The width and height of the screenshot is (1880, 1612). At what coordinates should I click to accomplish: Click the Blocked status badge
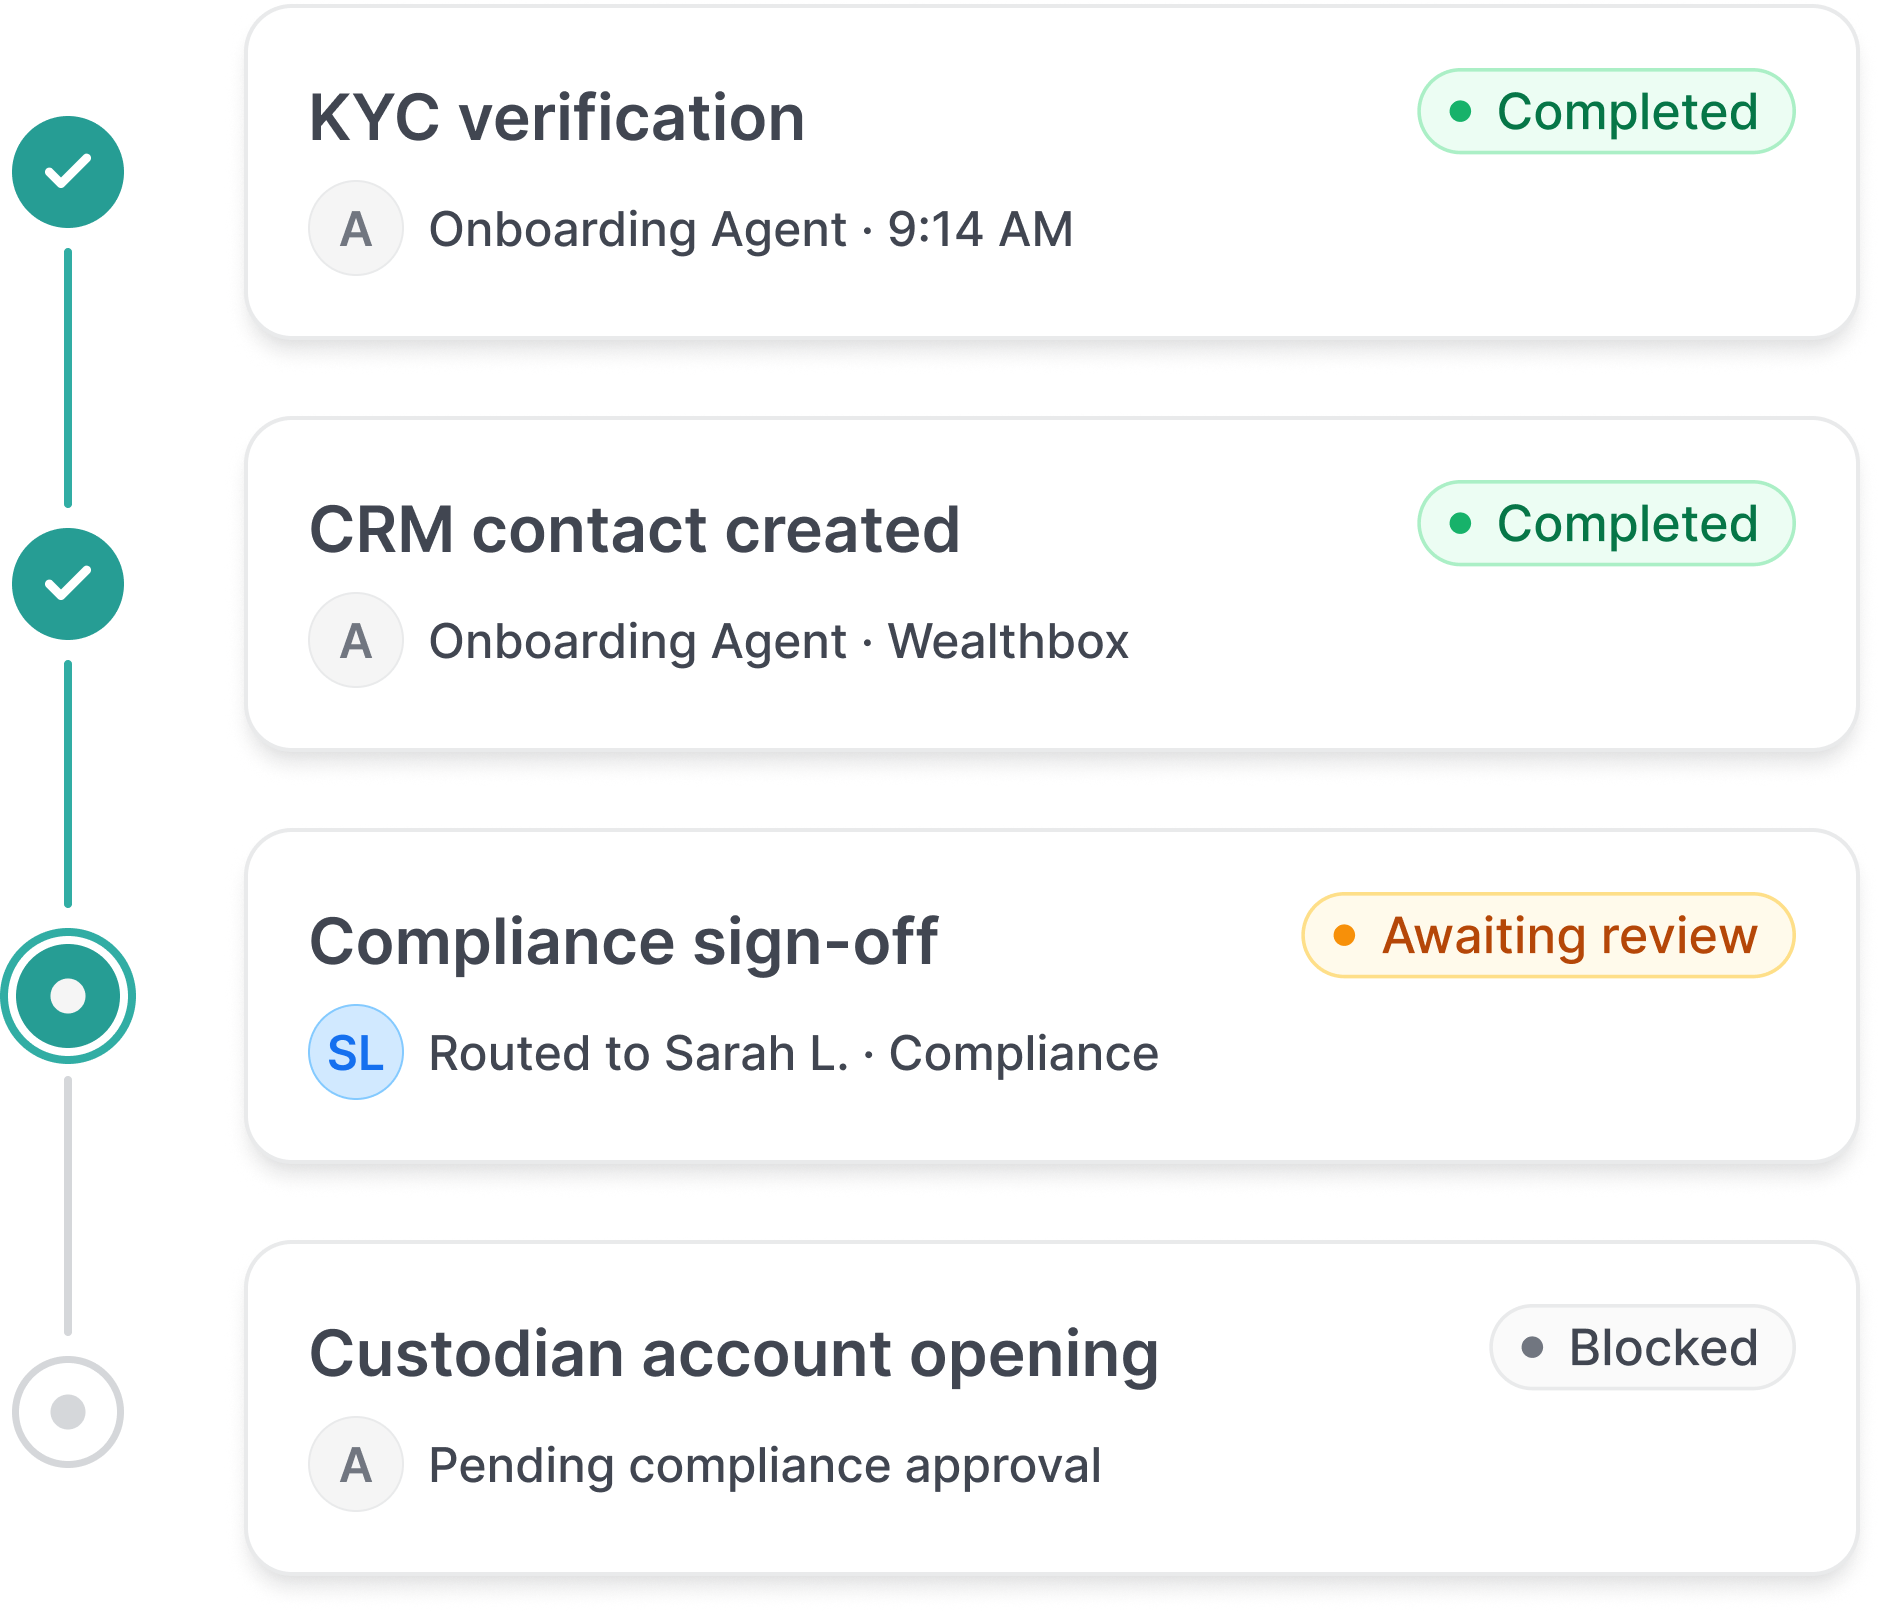(1642, 1348)
